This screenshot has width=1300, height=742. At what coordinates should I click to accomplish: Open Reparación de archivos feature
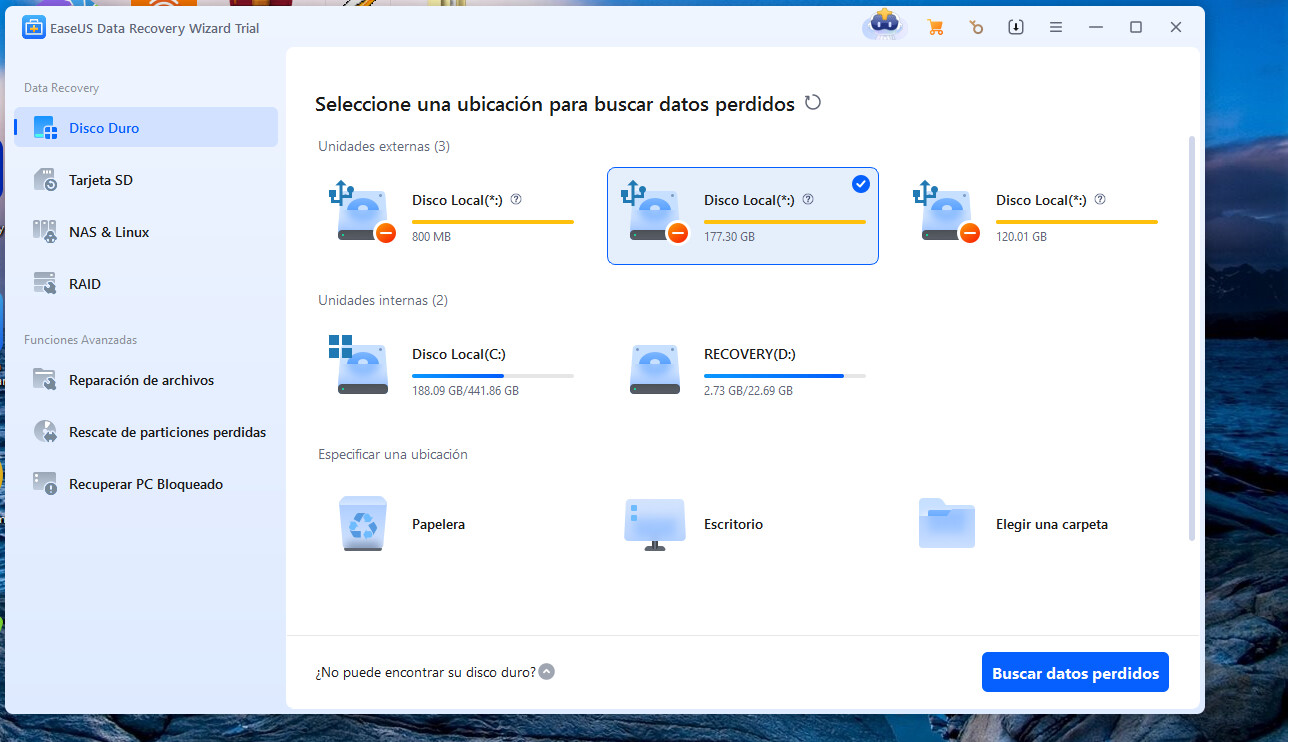[x=140, y=380]
